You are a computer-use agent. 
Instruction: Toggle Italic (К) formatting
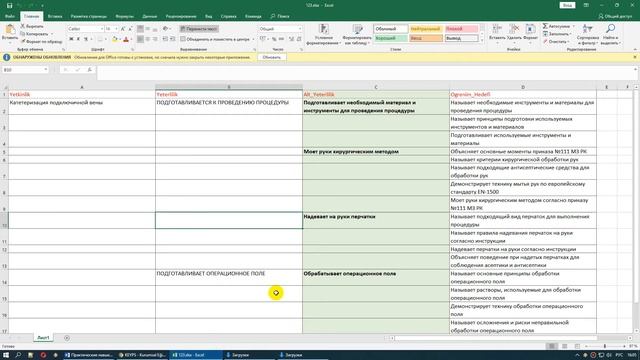click(x=78, y=39)
